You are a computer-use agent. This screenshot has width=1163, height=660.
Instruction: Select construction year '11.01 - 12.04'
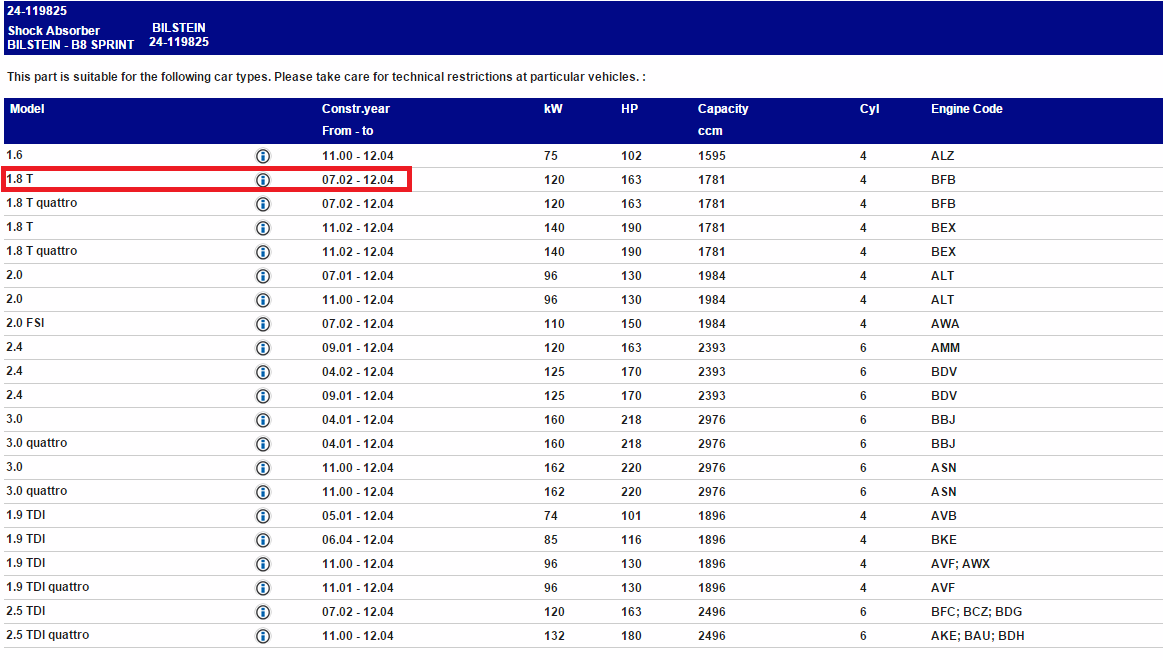click(358, 588)
